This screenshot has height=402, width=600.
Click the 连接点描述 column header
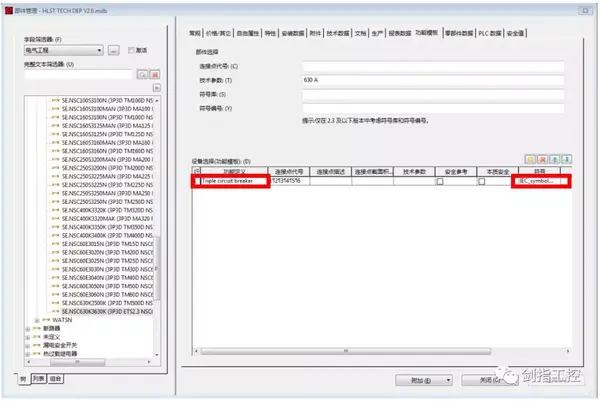[331, 172]
